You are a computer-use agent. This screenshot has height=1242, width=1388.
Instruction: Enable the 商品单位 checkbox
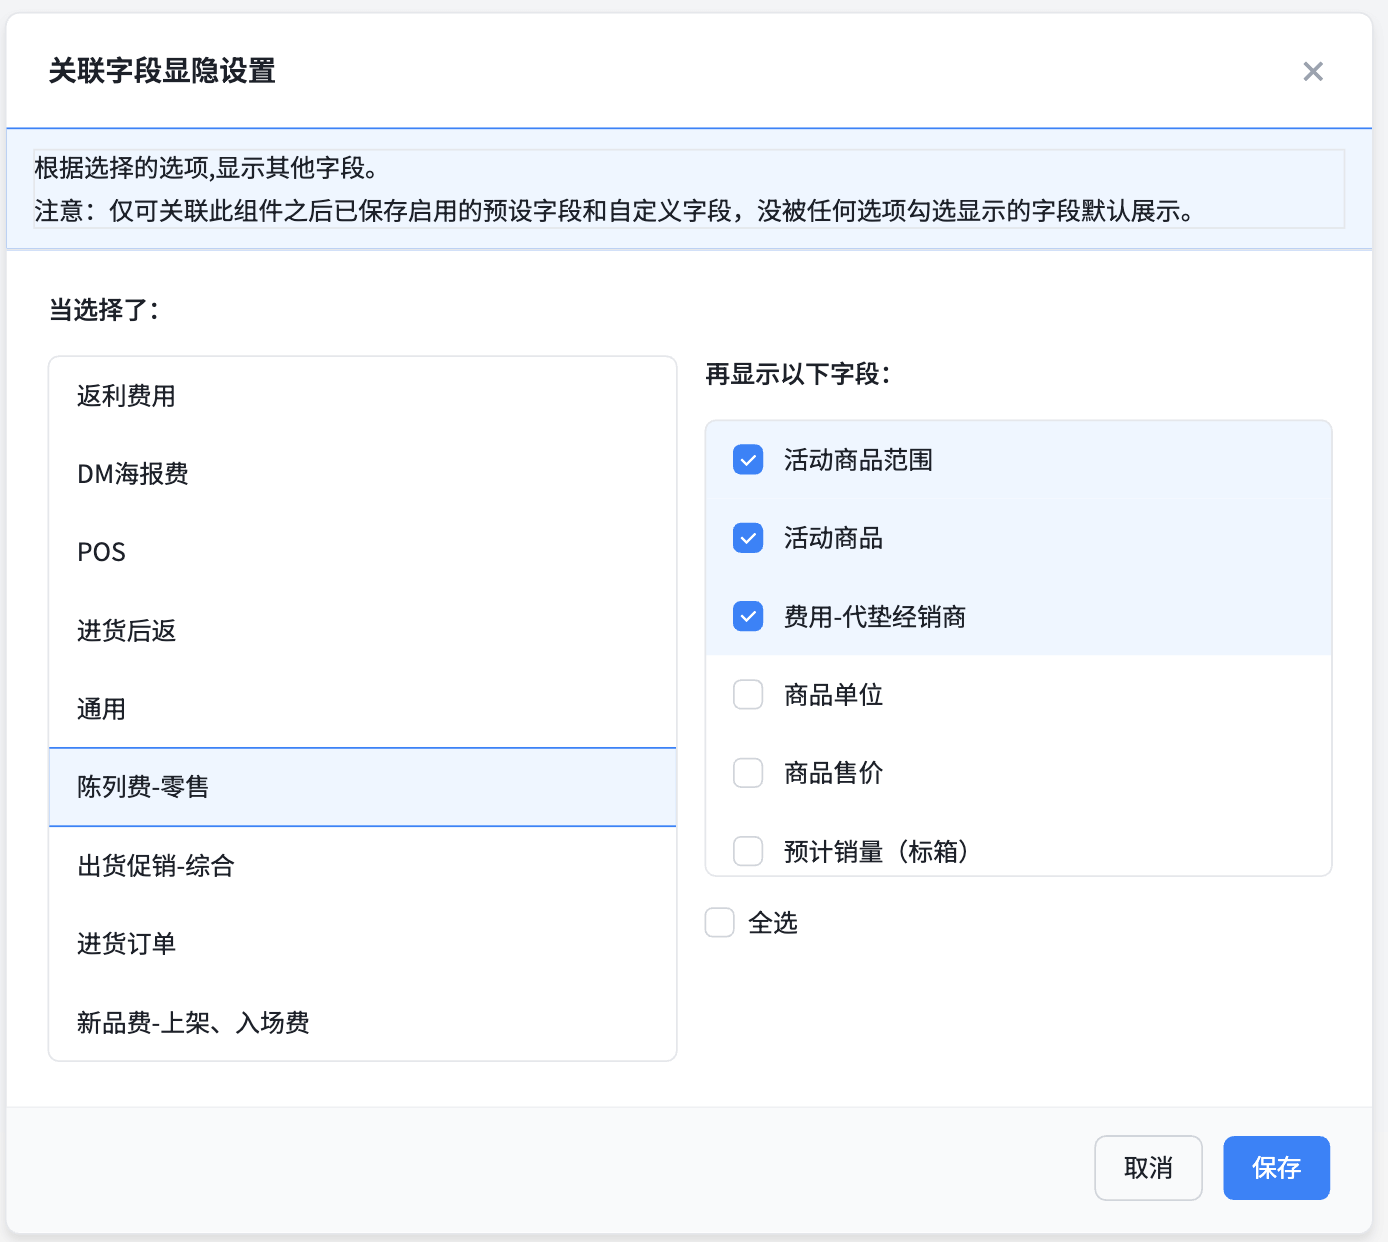(748, 694)
